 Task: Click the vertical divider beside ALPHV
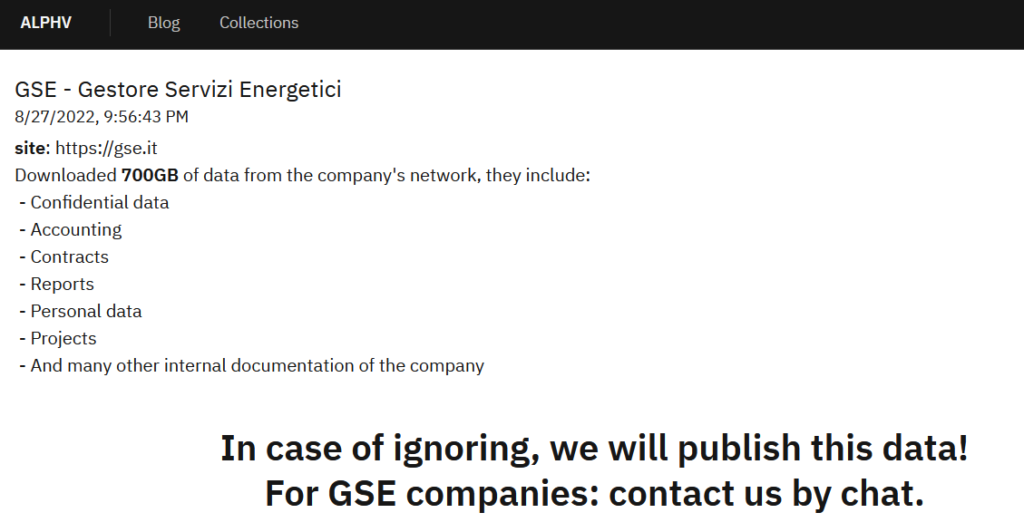(110, 22)
